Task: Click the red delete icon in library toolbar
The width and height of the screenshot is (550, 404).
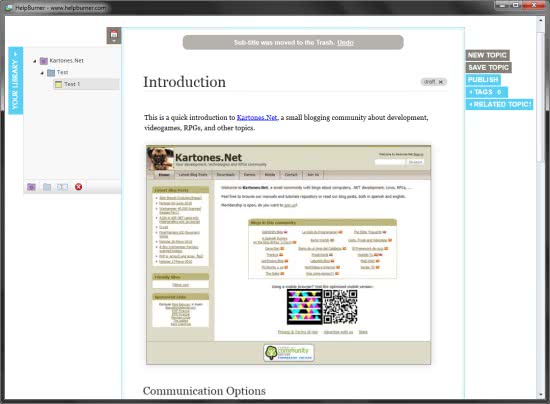Action: pos(79,187)
